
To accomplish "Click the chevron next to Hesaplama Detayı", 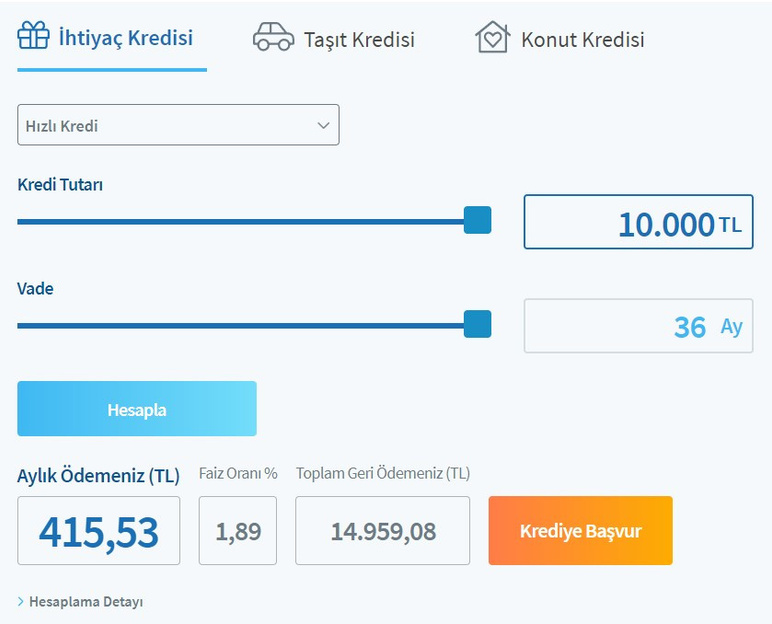I will coord(21,601).
